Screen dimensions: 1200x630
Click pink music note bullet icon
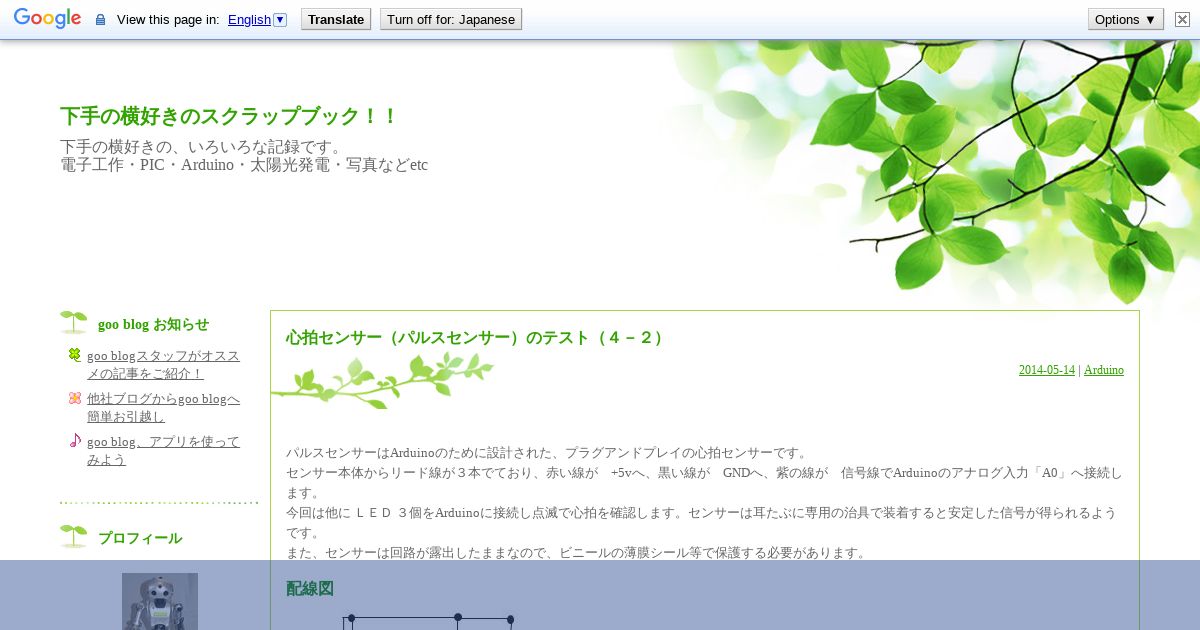pos(74,440)
